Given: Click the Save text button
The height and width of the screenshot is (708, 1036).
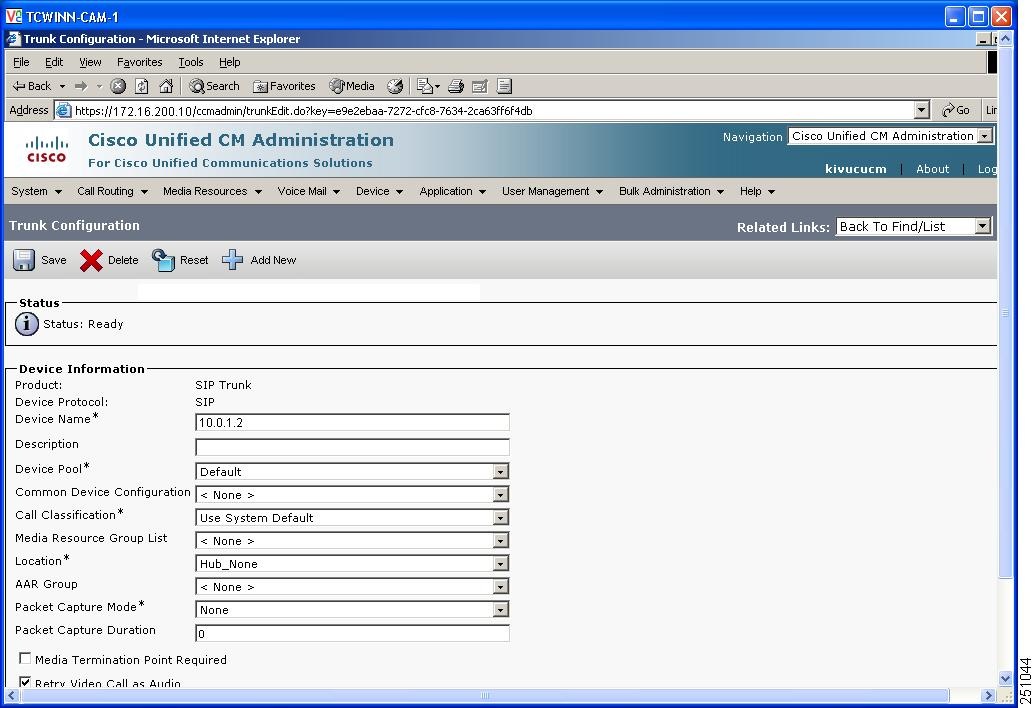Looking at the screenshot, I should (x=54, y=260).
